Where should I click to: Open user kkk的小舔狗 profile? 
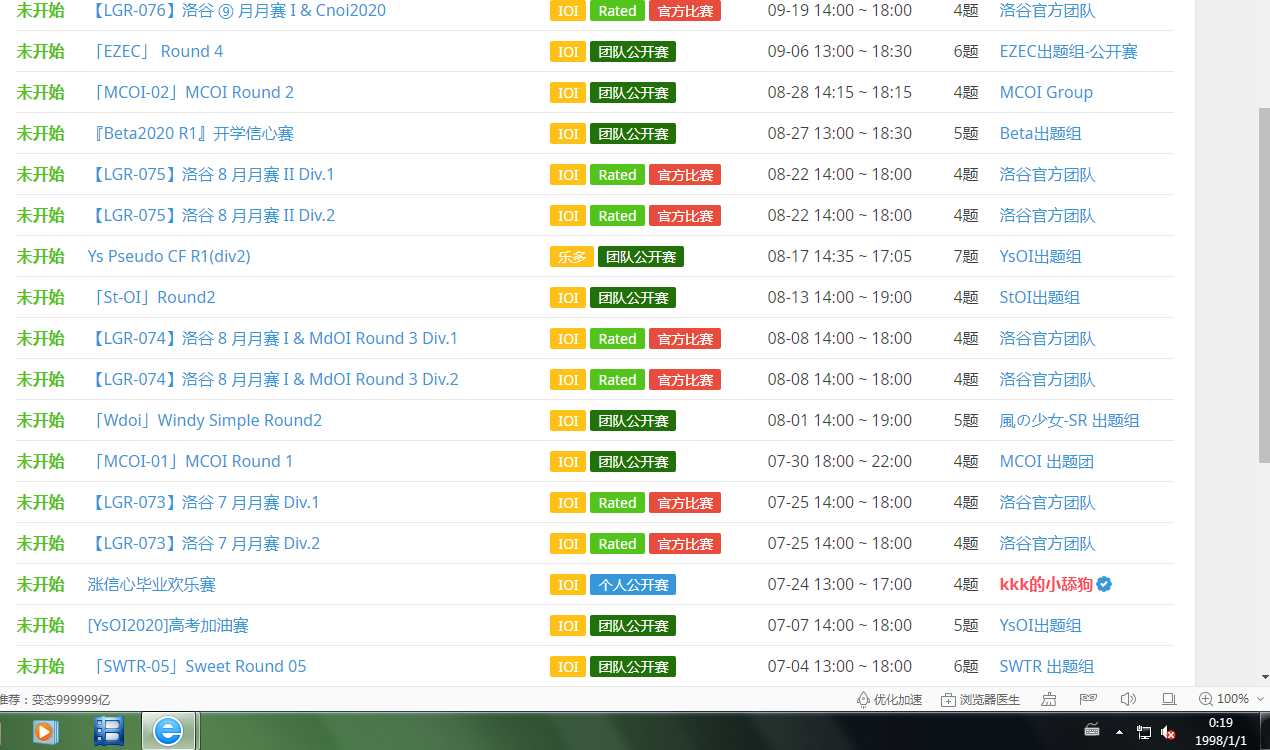point(1046,584)
